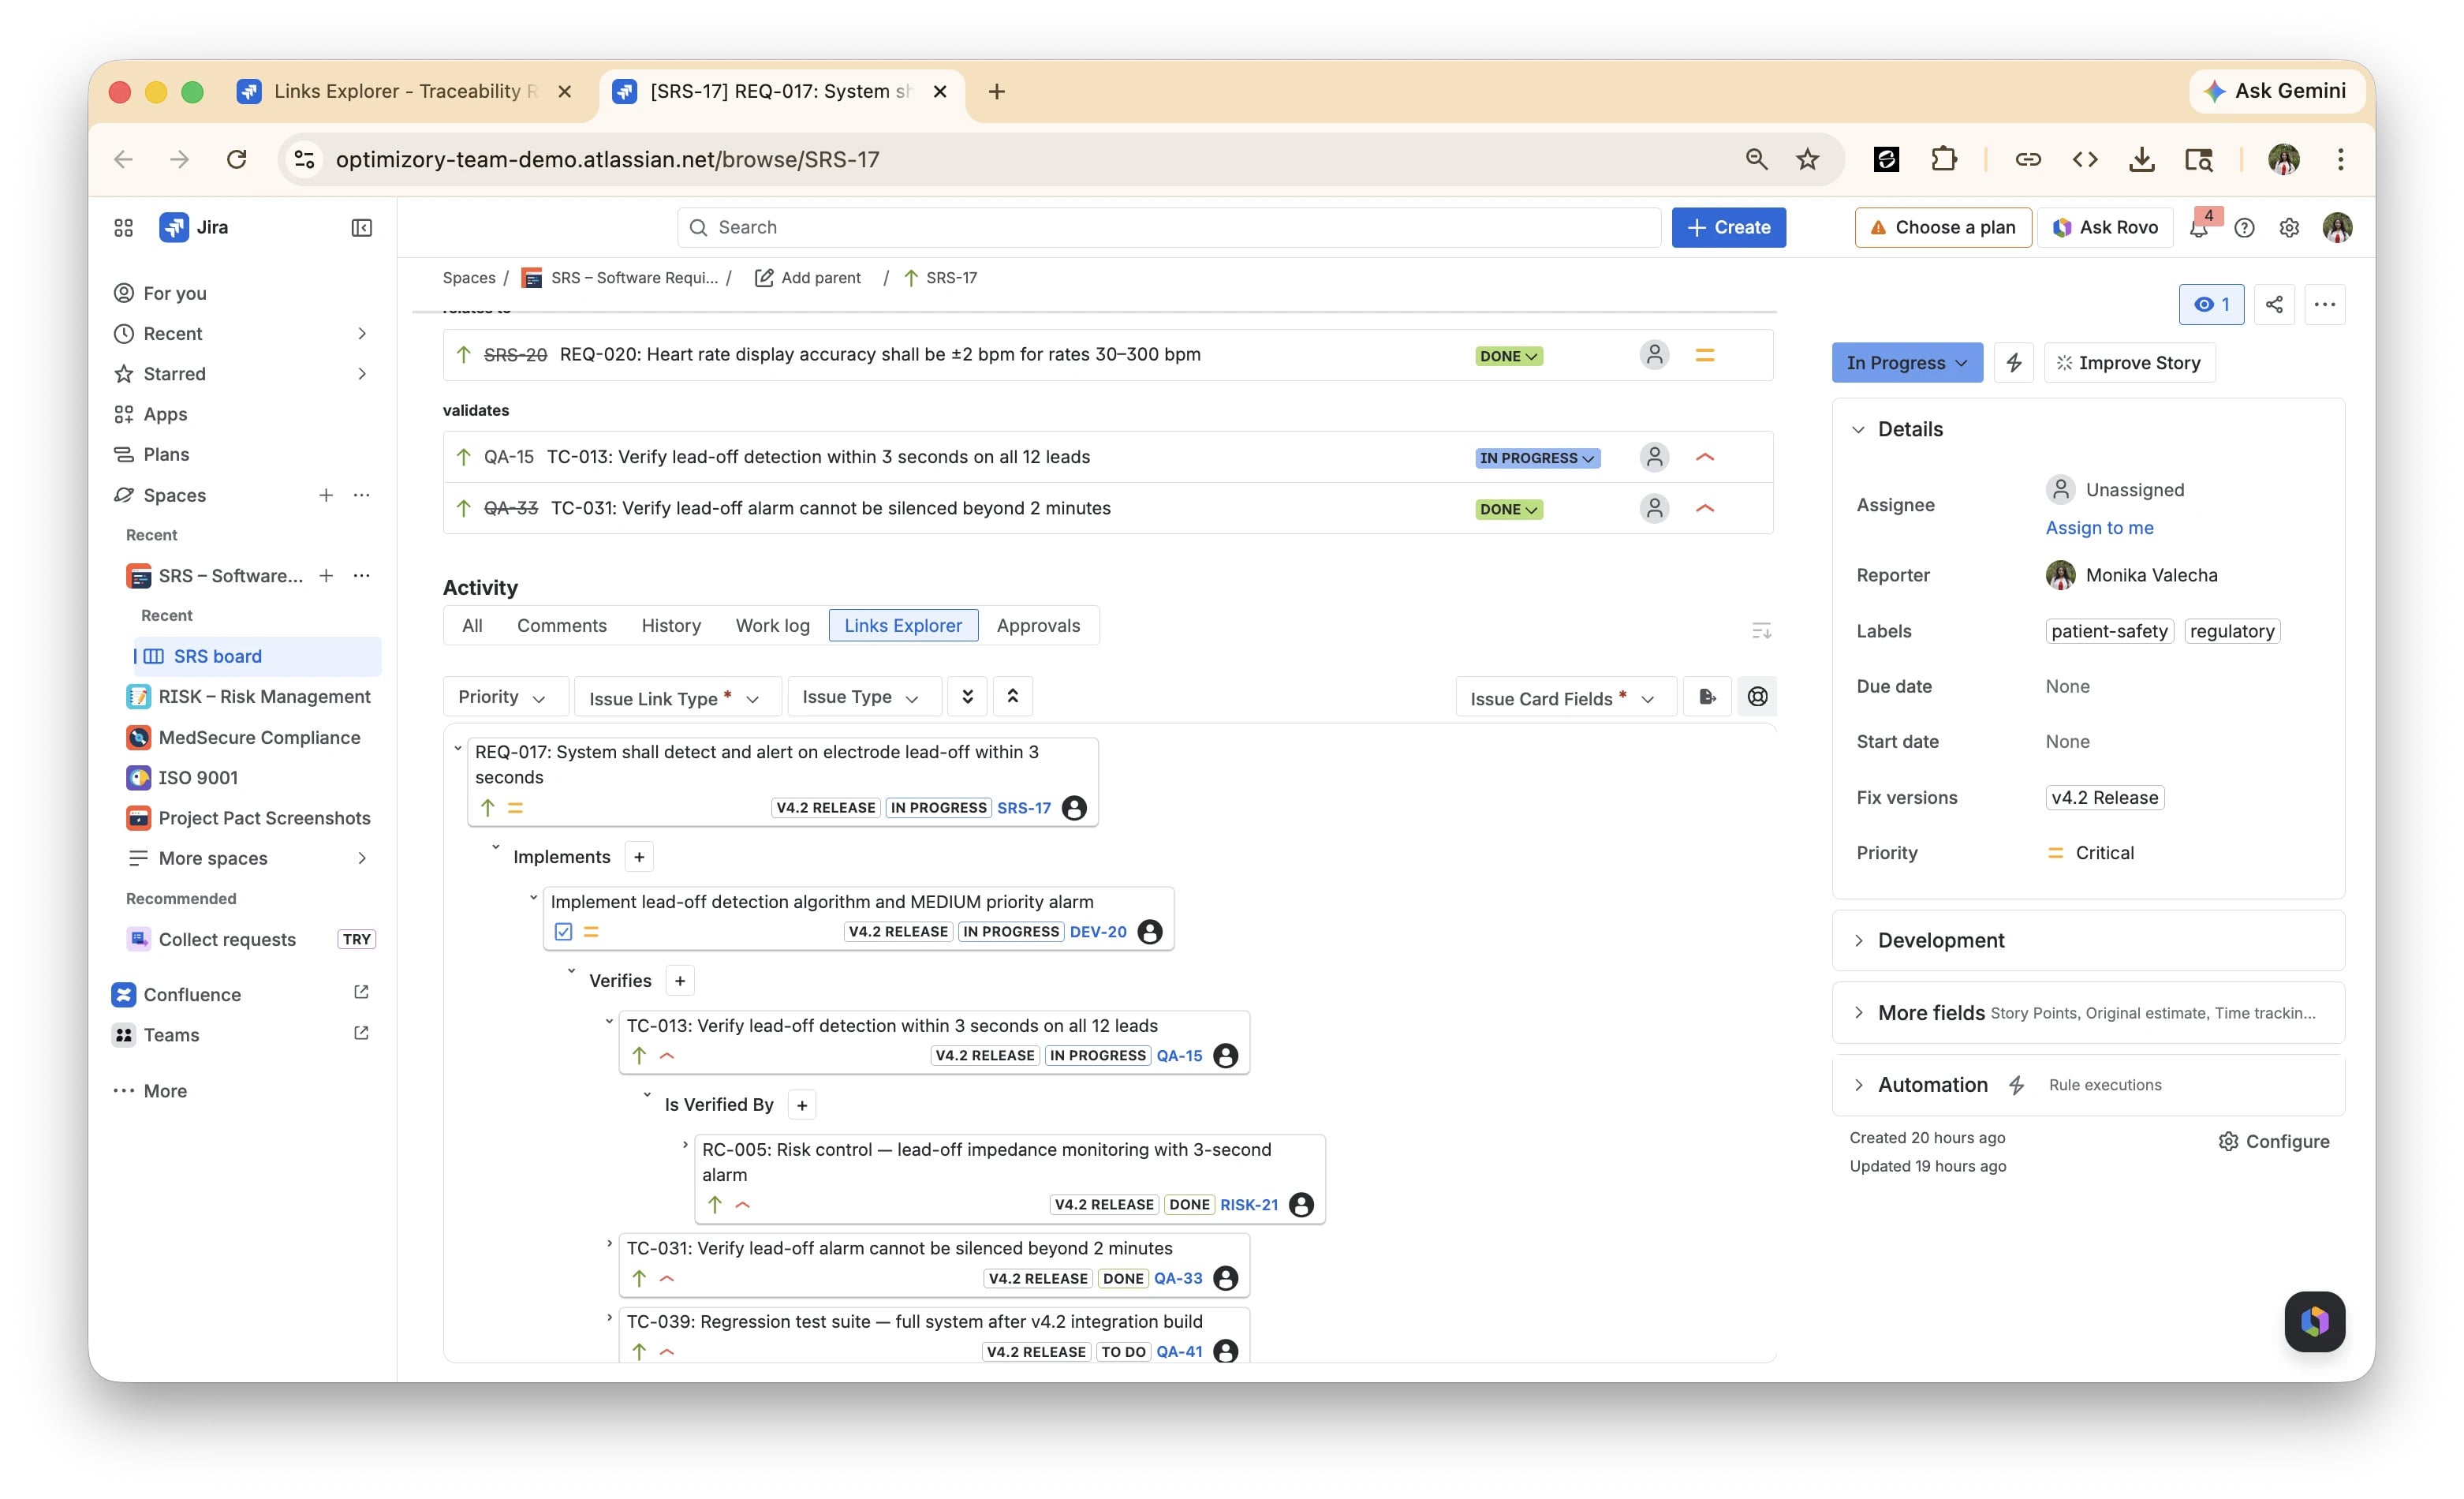The image size is (2464, 1499).
Task: Open the issue actions three-dot menu
Action: coord(2325,305)
